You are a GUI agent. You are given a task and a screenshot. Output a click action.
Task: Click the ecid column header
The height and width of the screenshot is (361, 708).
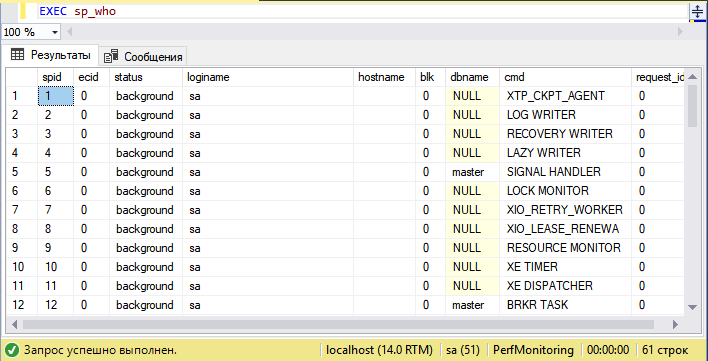click(92, 77)
